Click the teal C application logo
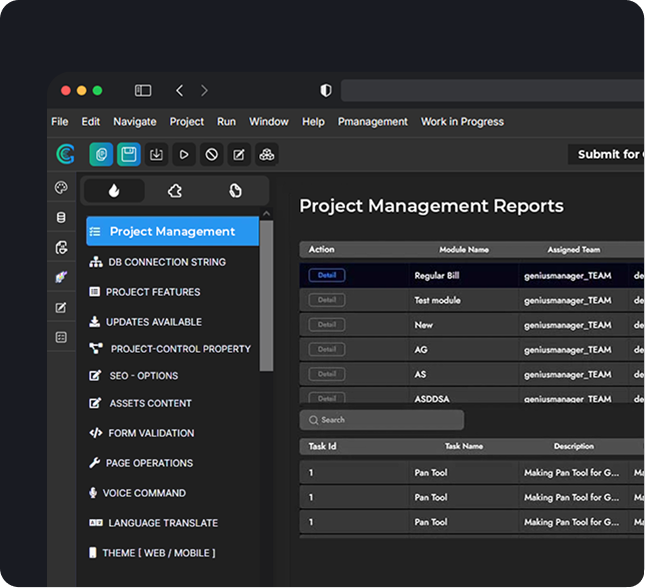 point(65,154)
